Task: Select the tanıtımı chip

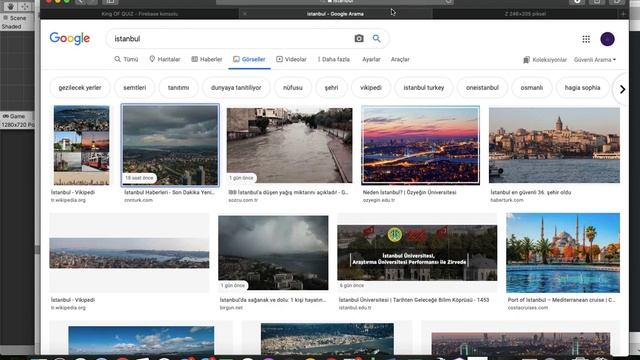Action: point(178,88)
